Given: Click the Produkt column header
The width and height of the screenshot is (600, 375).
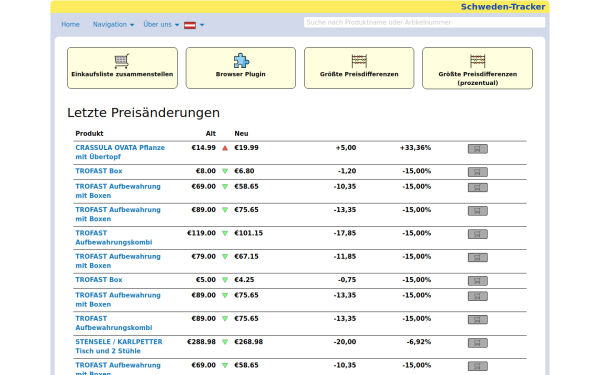Looking at the screenshot, I should pos(89,134).
